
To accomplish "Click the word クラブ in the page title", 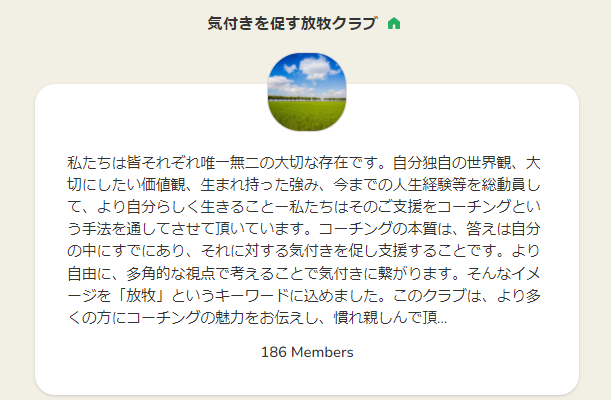I will pos(352,23).
